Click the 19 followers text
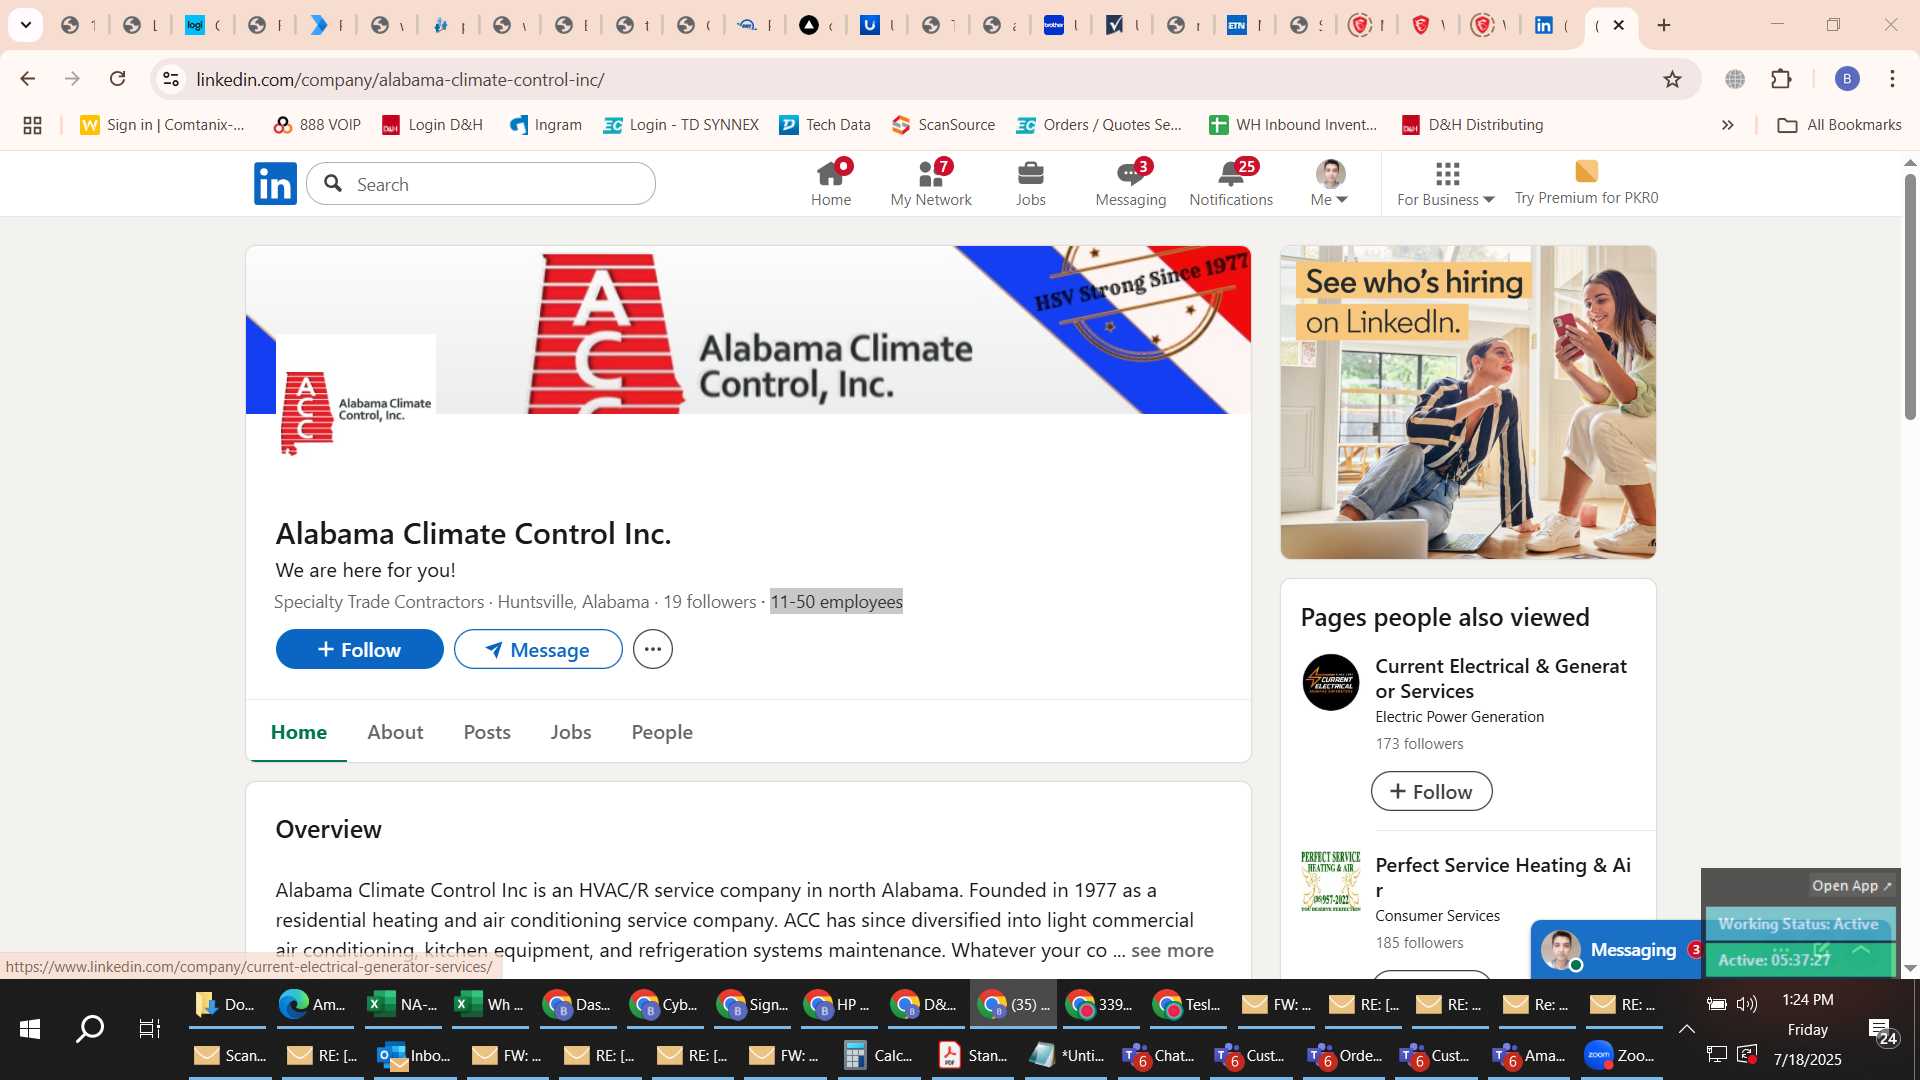The height and width of the screenshot is (1080, 1920). 710,602
